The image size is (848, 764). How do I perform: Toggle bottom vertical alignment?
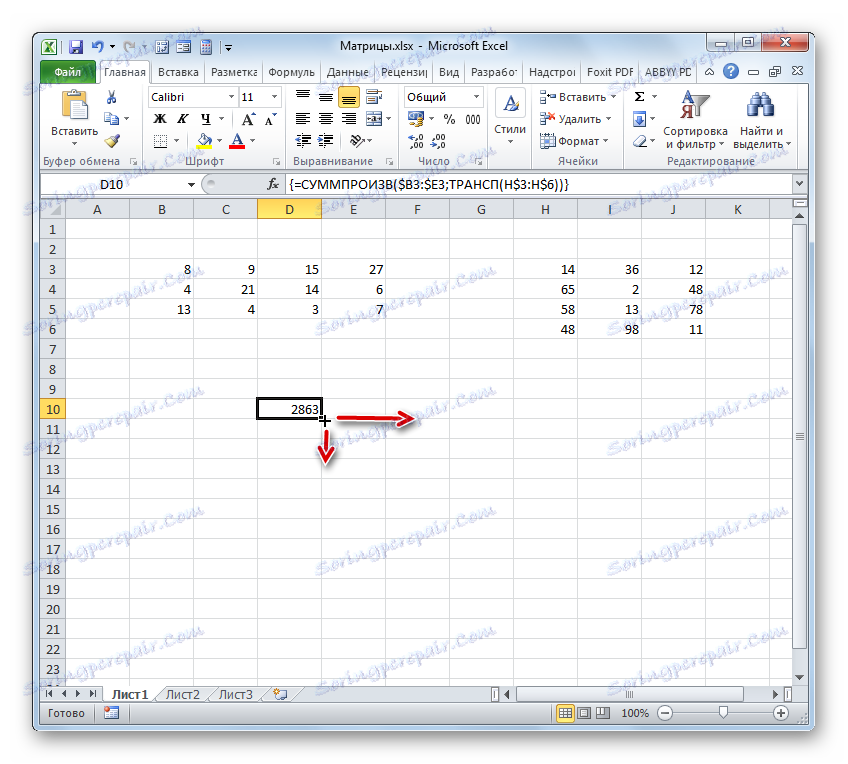pyautogui.click(x=349, y=97)
